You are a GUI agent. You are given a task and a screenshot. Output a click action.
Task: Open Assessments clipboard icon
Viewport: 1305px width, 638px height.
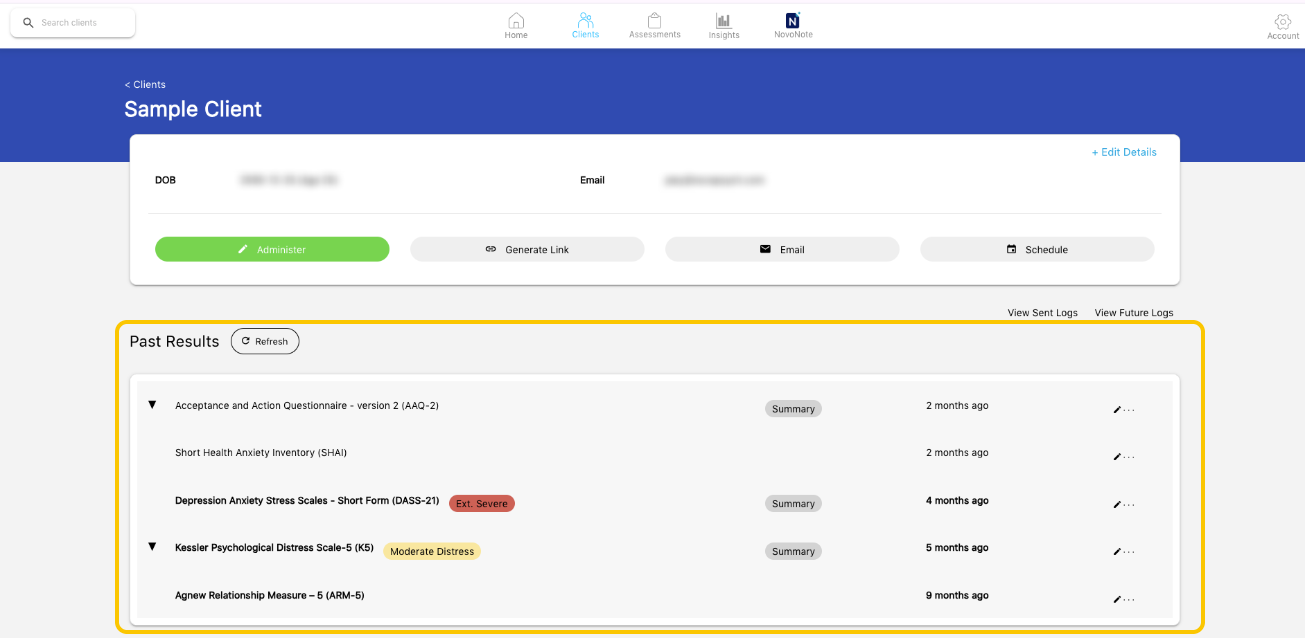[655, 20]
